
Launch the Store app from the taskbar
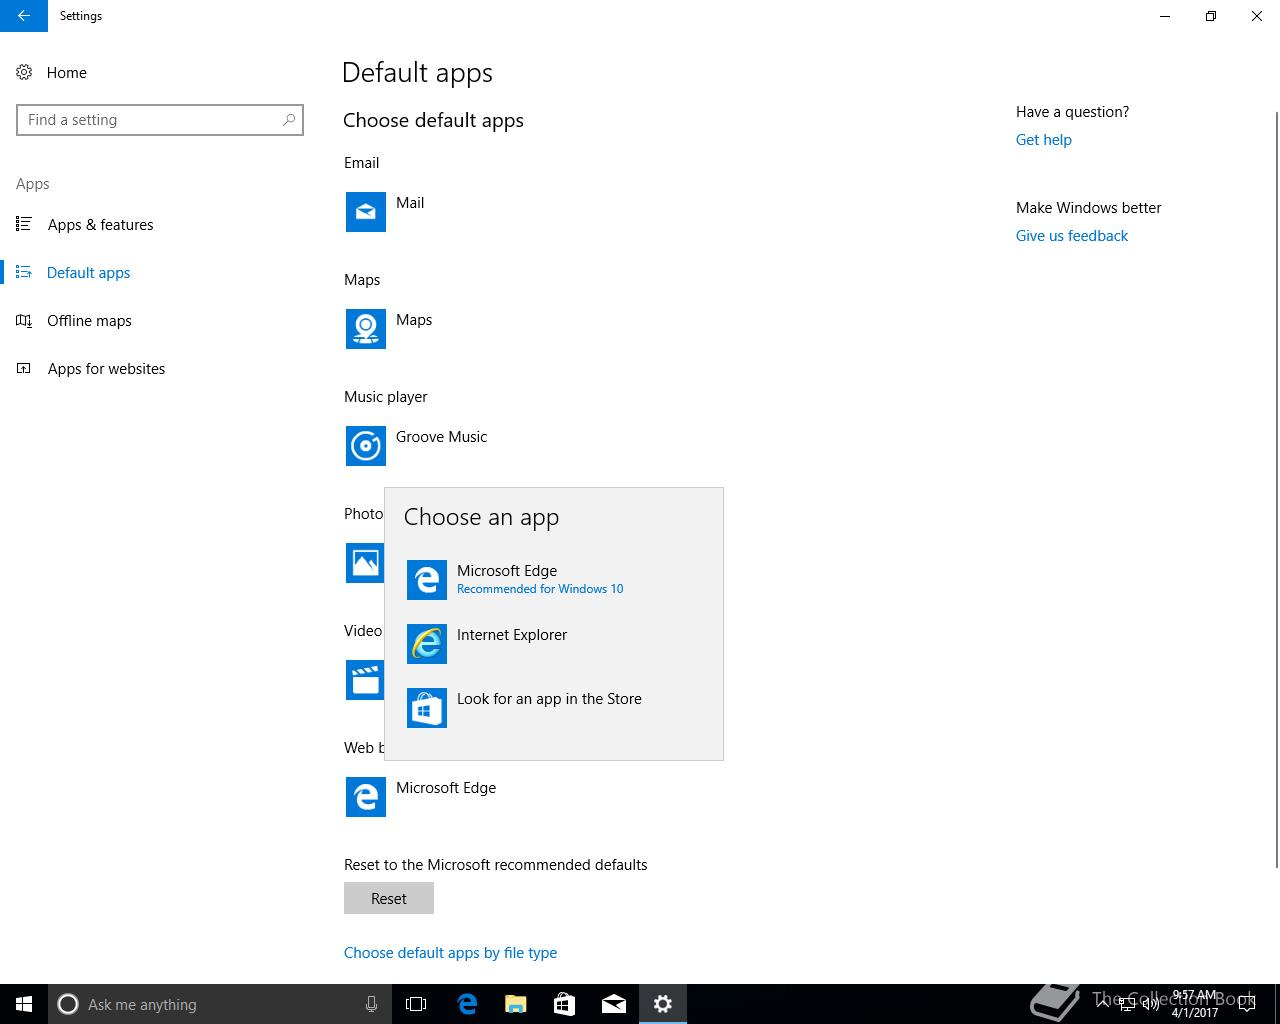pos(564,1004)
